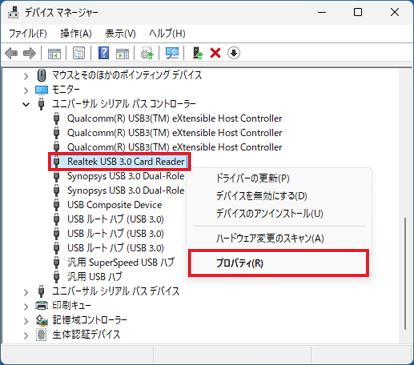414x365 pixels.
Task: Select Realtek USB 3.0 Card Reader
Action: pyautogui.click(x=126, y=162)
